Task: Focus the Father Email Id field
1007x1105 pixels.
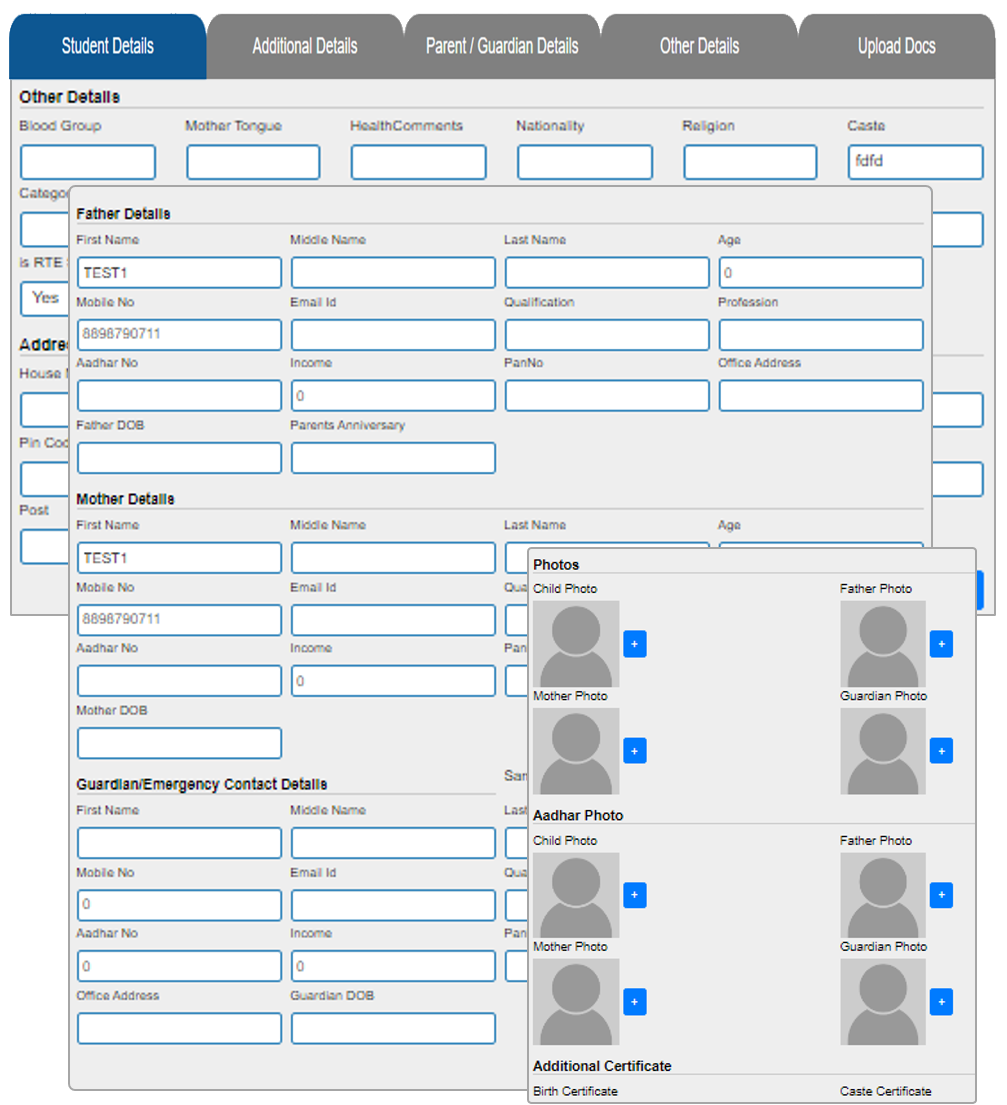Action: [393, 335]
